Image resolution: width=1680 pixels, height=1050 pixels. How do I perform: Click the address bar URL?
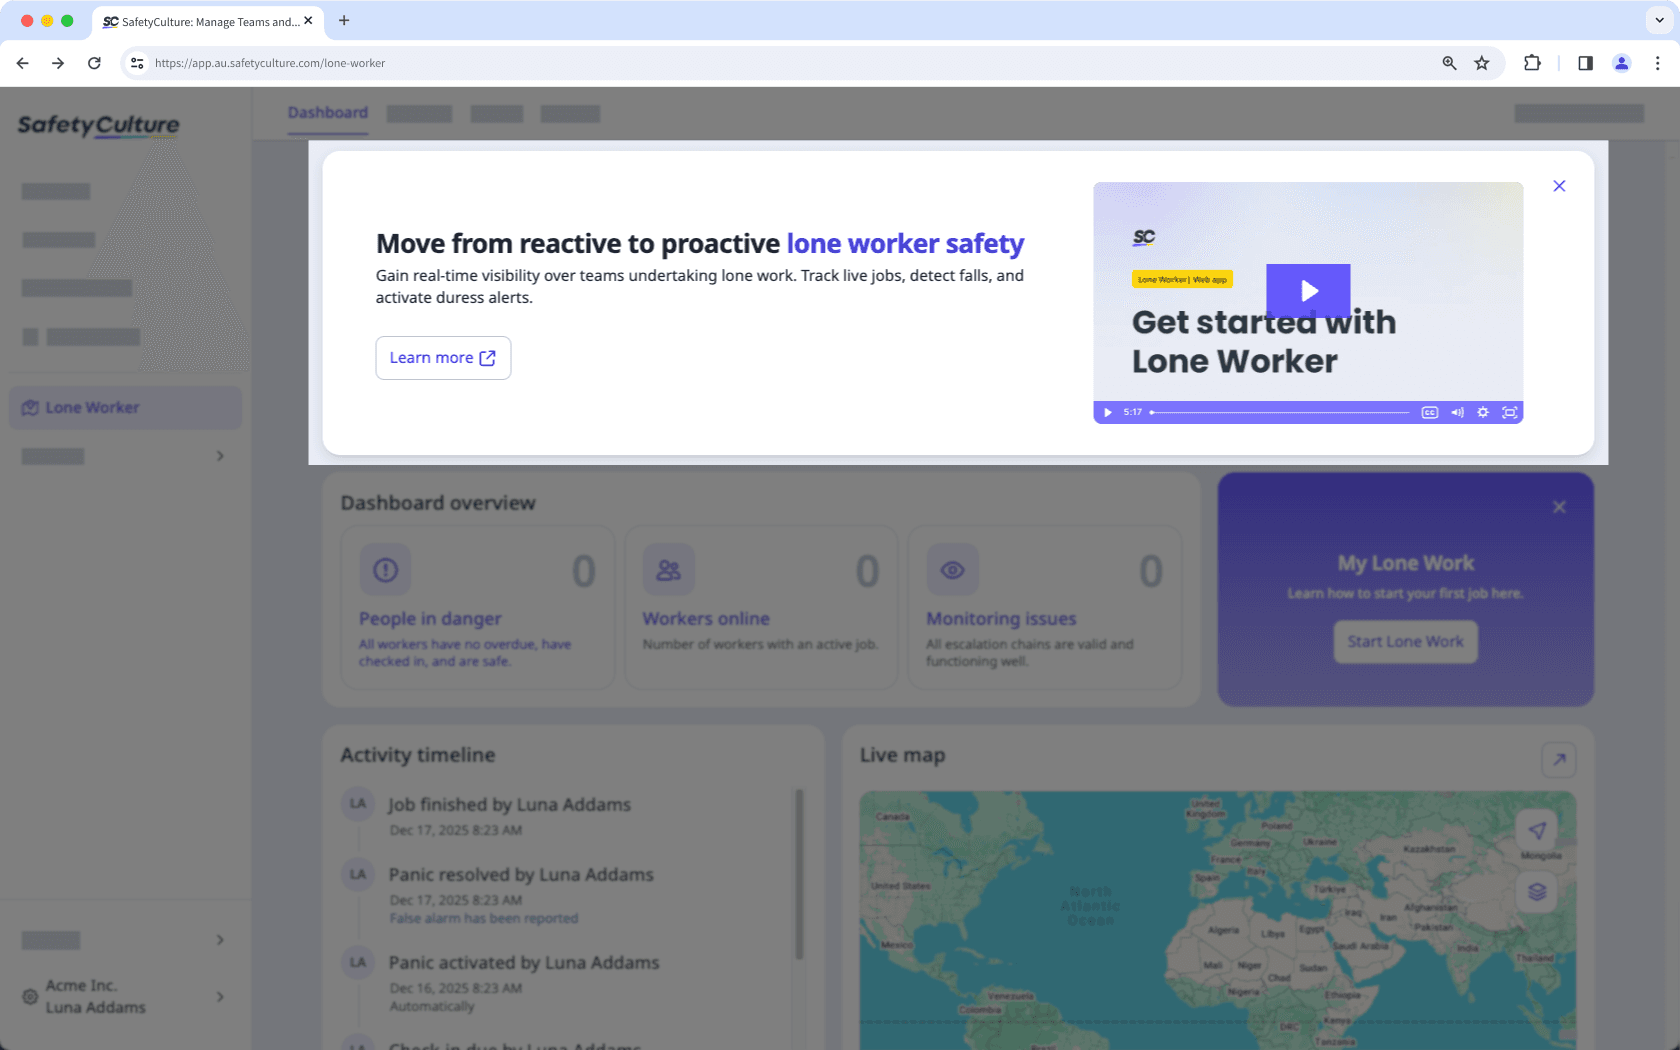[x=270, y=63]
